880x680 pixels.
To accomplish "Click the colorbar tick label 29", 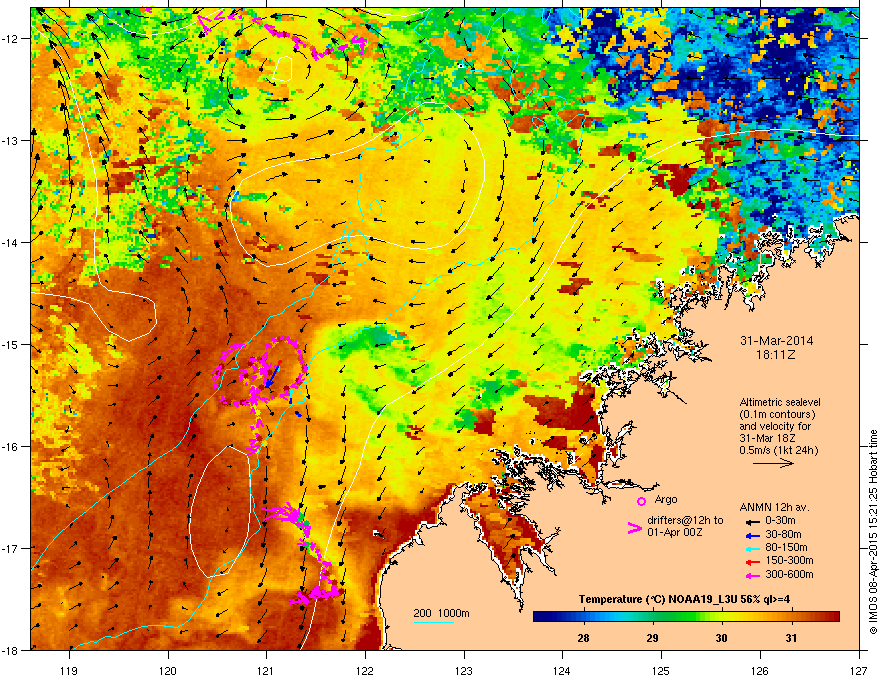I will coord(652,638).
